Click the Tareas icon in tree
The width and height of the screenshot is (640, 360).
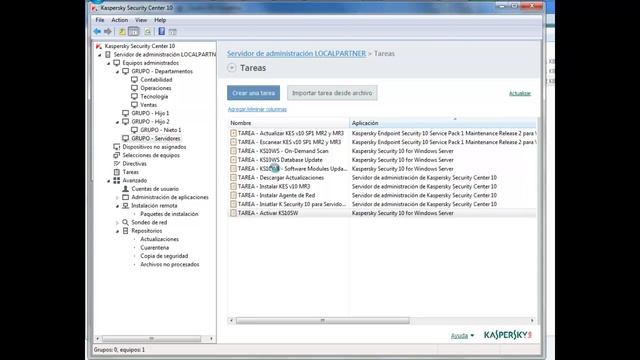pyautogui.click(x=117, y=172)
